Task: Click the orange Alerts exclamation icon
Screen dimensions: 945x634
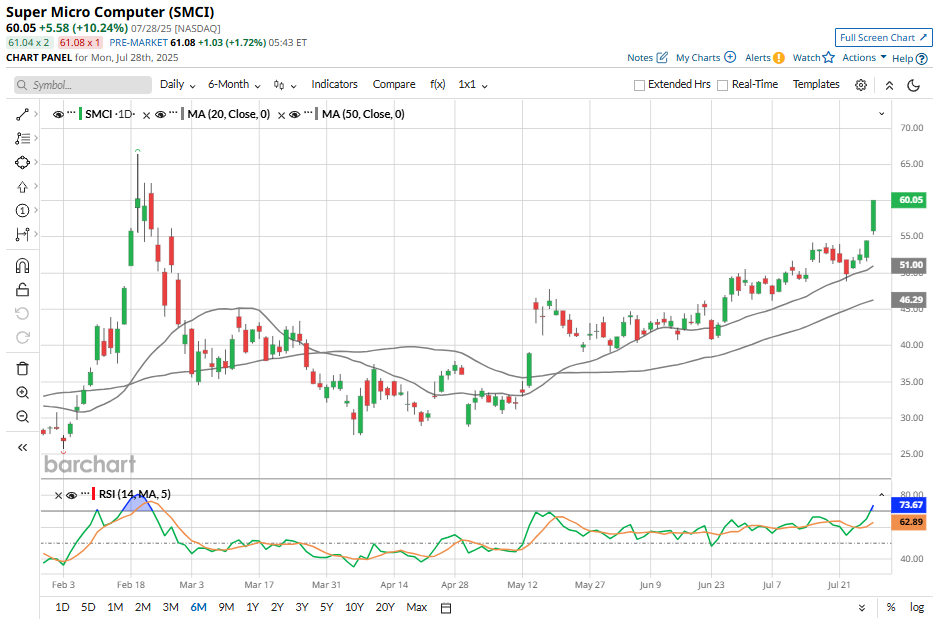Action: point(779,58)
